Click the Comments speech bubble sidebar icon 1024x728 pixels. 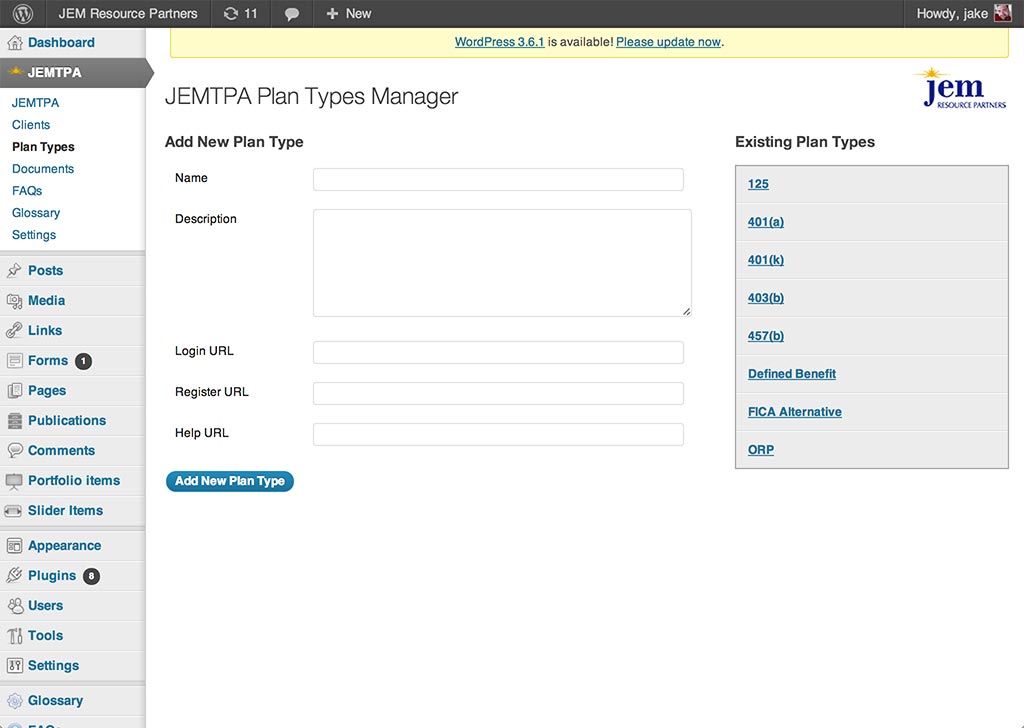click(x=14, y=451)
